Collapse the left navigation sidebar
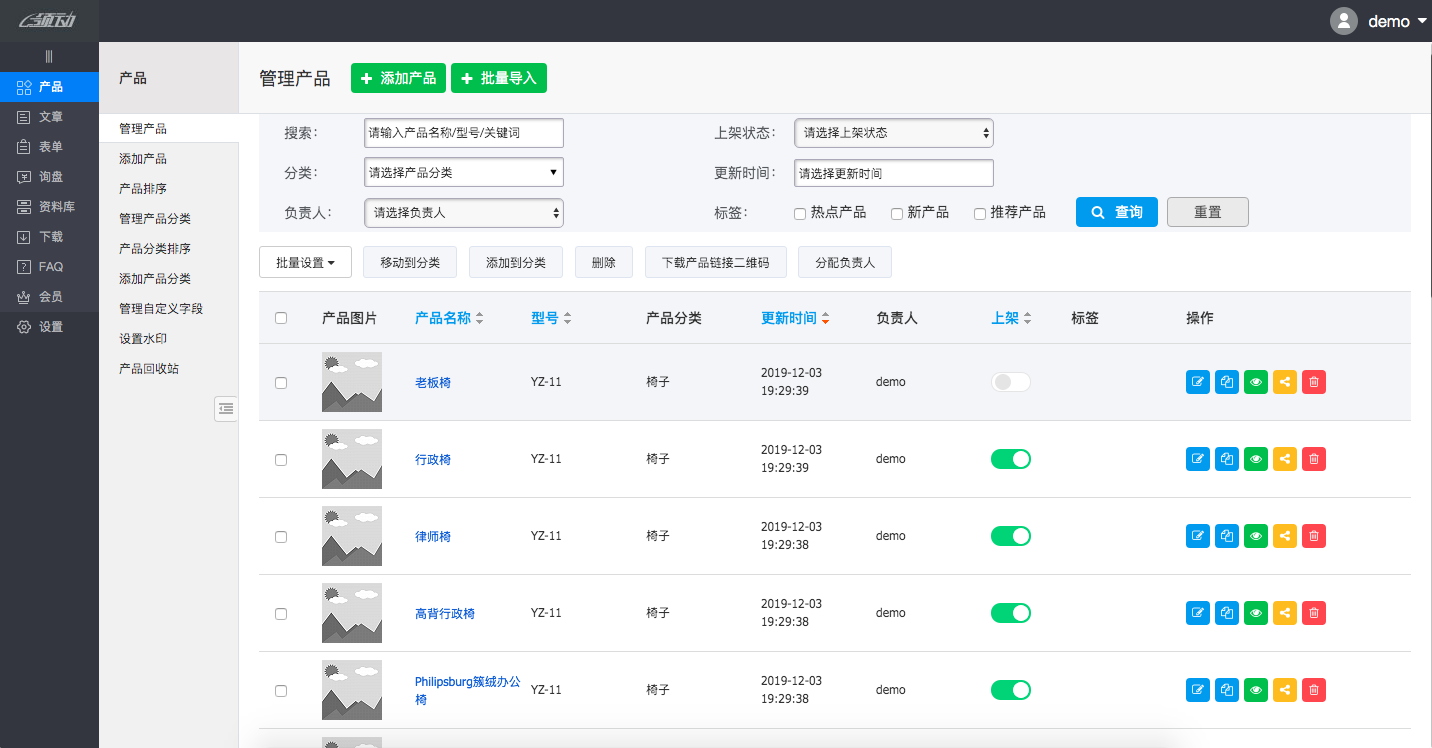The width and height of the screenshot is (1432, 748). (49, 57)
